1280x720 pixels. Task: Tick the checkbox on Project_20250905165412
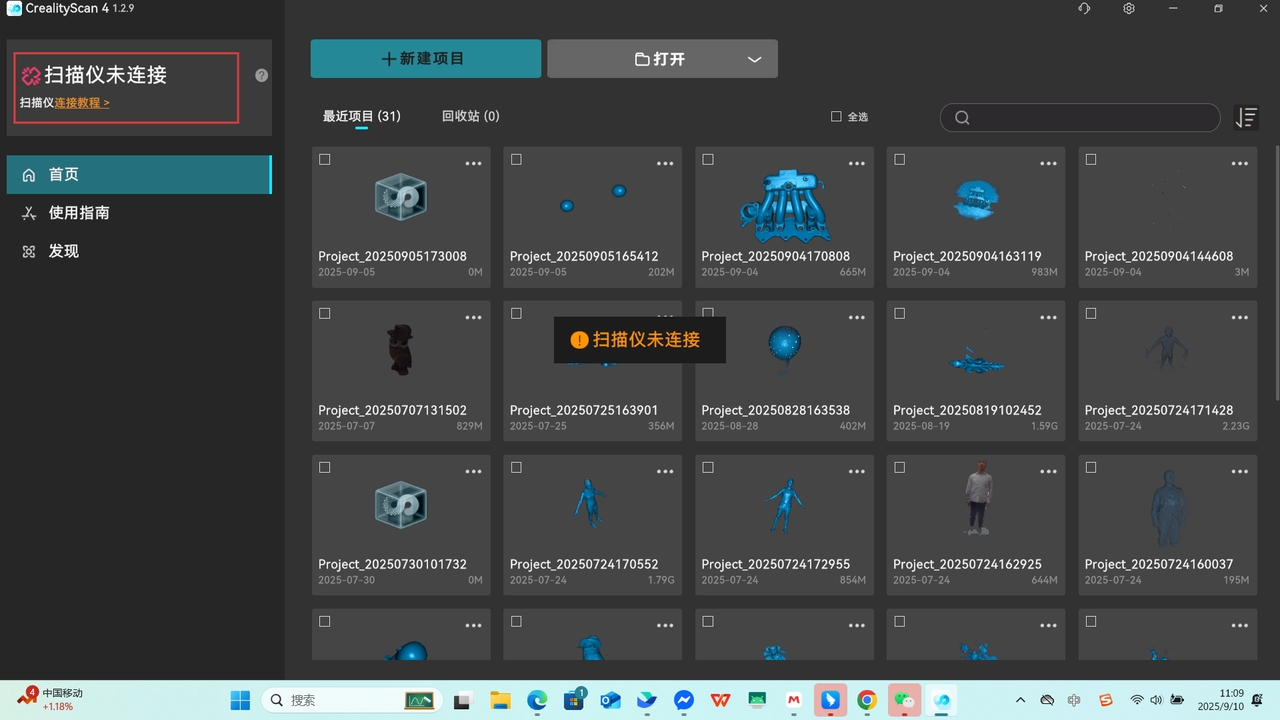coord(516,160)
